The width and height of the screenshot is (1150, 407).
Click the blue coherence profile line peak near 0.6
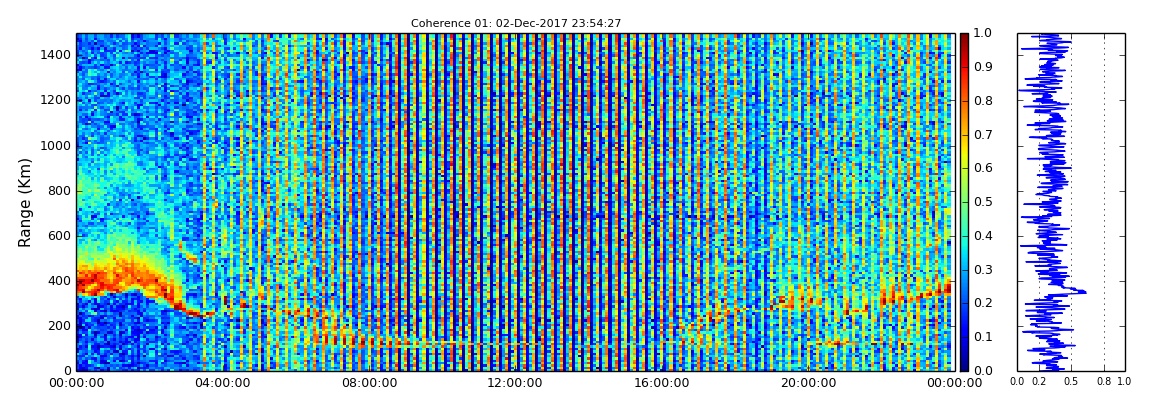pos(1083,292)
